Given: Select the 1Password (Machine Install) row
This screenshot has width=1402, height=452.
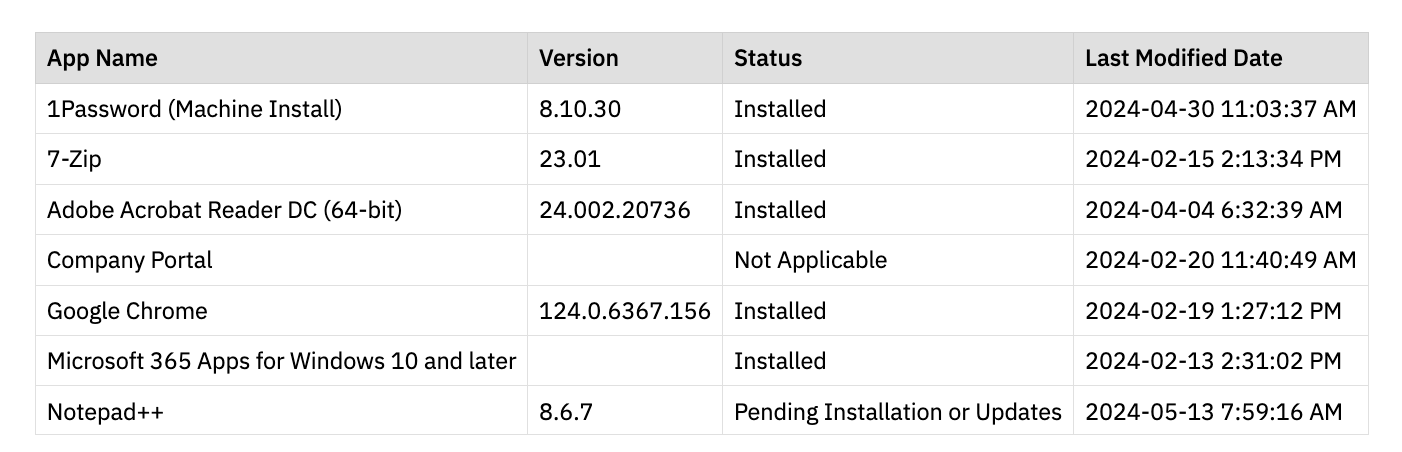Looking at the screenshot, I should pos(194,109).
